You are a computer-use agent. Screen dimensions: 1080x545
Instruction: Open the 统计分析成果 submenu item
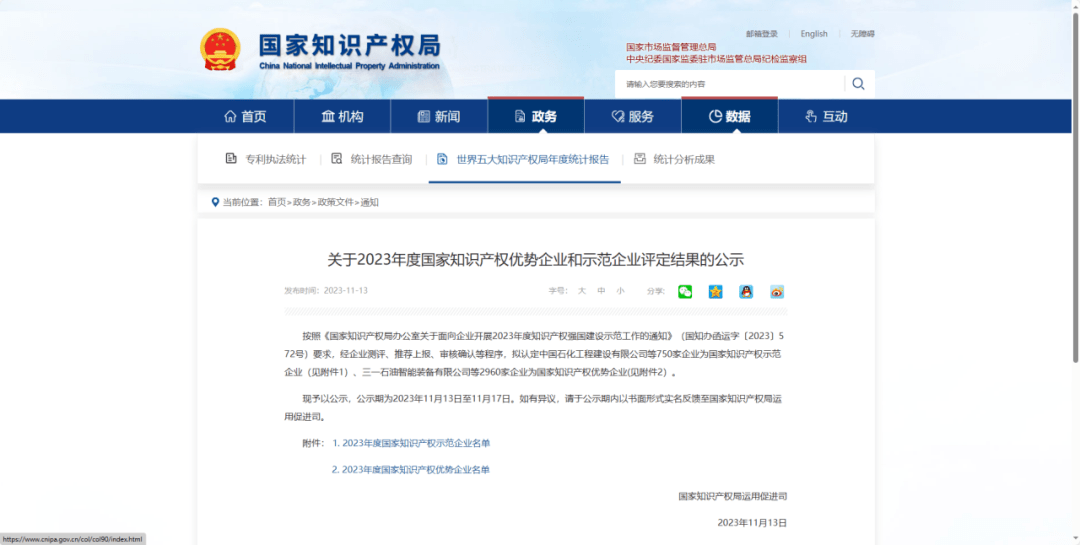pos(684,159)
